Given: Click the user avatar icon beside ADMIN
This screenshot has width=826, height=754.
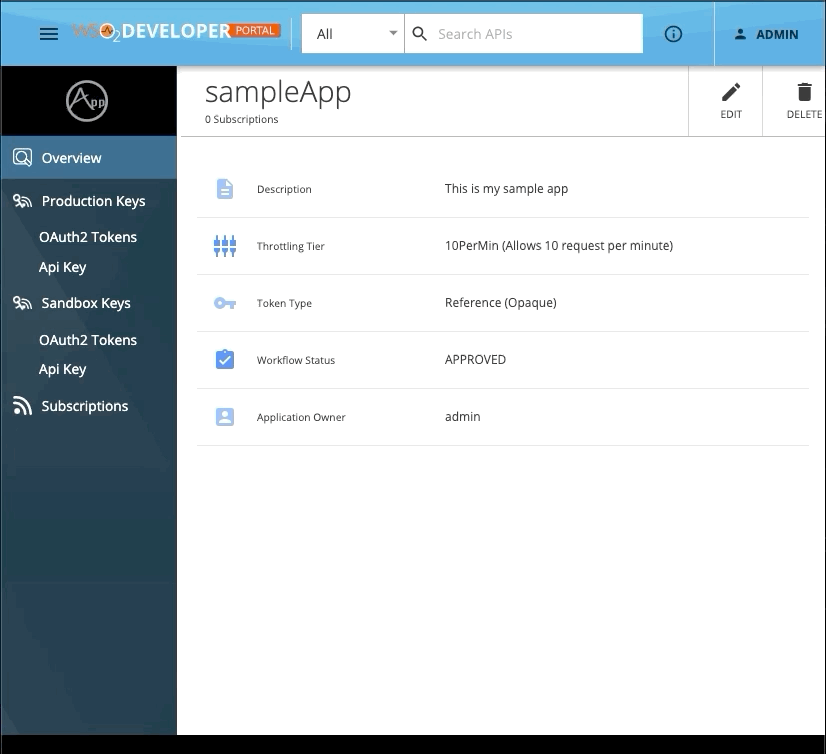Looking at the screenshot, I should point(740,34).
